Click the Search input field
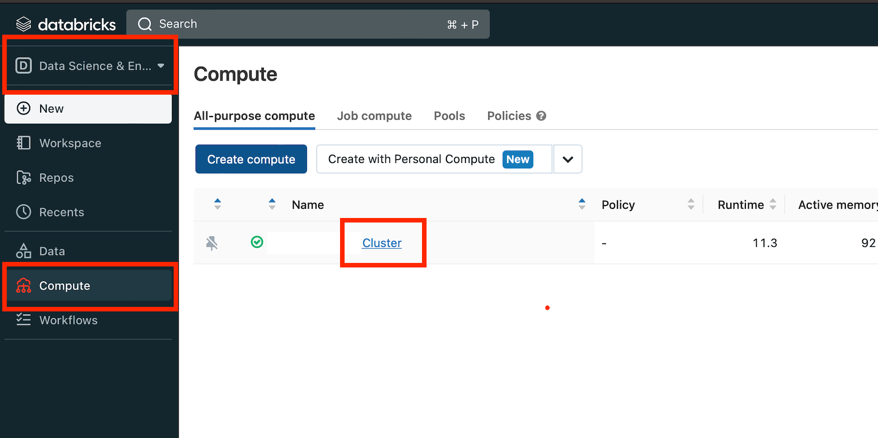Screen dimensions: 878x438 [300, 24]
